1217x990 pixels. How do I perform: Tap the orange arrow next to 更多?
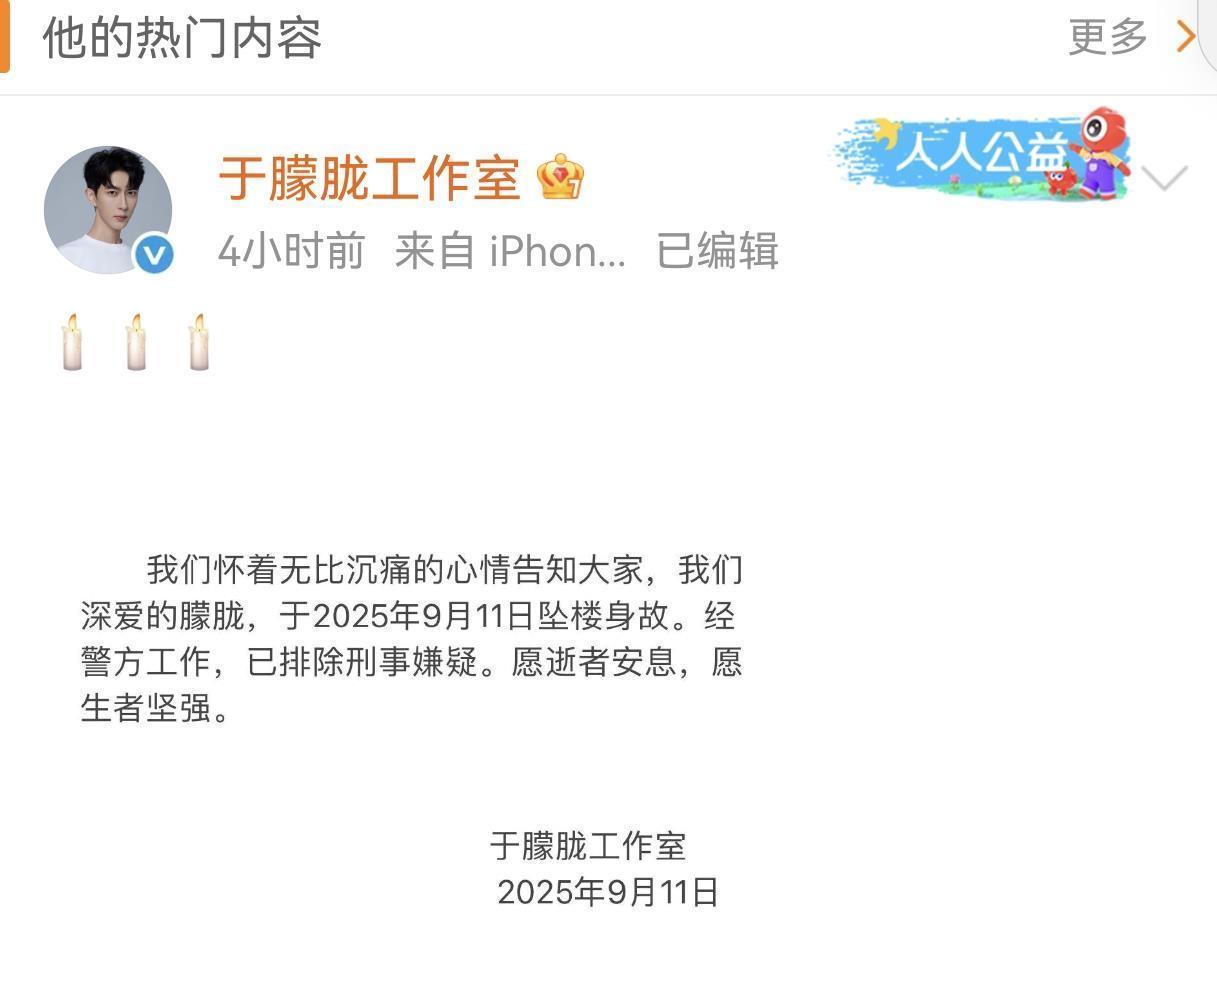pyautogui.click(x=1186, y=36)
